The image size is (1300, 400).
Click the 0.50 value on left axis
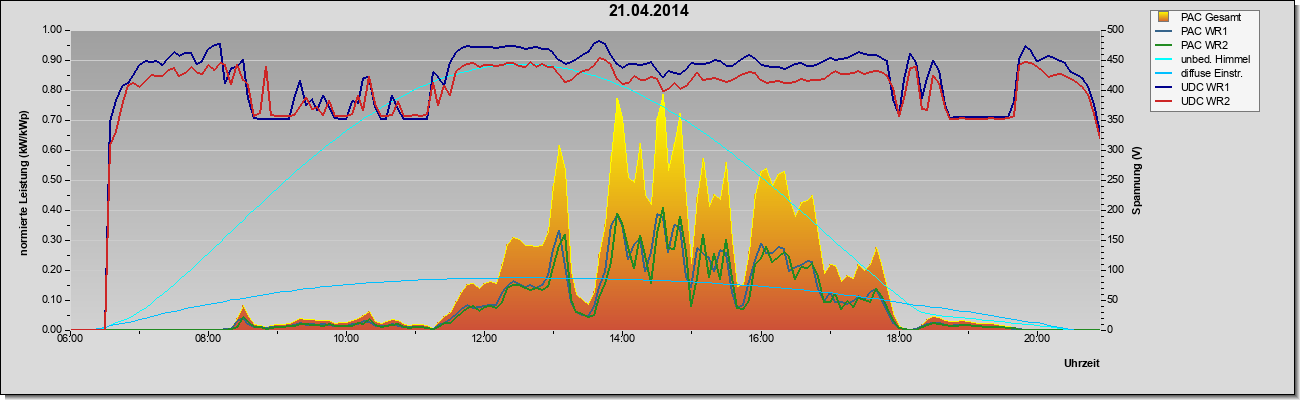[x=51, y=180]
